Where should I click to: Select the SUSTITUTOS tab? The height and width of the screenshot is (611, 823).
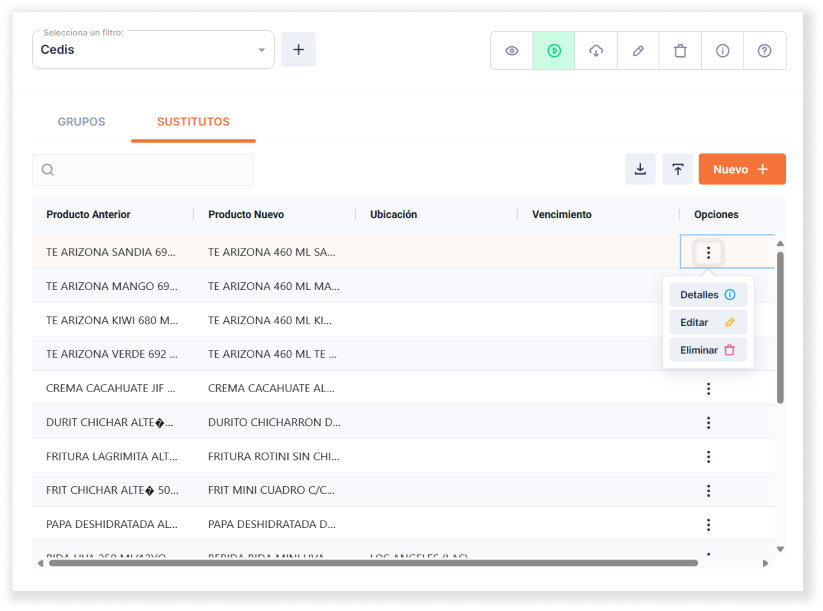tap(193, 122)
